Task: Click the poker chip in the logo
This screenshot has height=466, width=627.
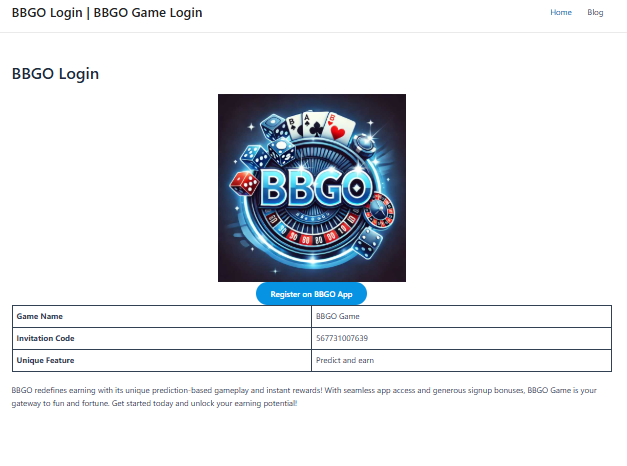Action: click(x=365, y=144)
